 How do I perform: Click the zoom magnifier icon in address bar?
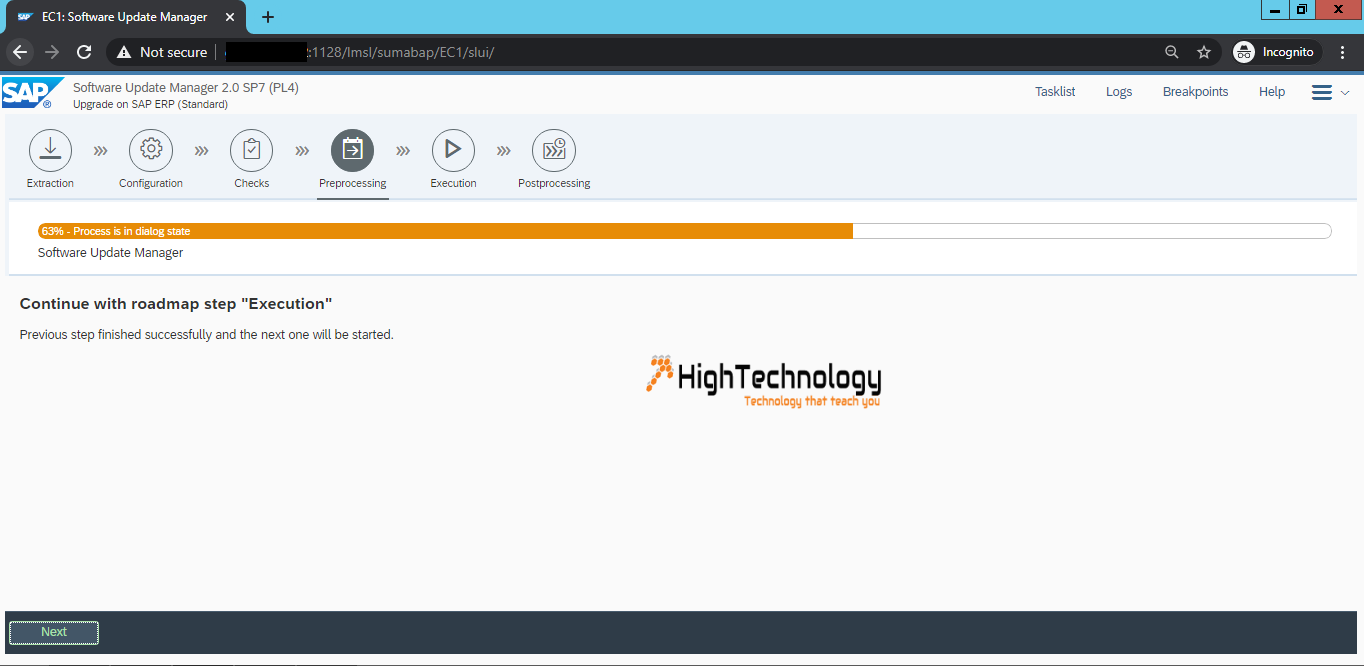(x=1172, y=52)
